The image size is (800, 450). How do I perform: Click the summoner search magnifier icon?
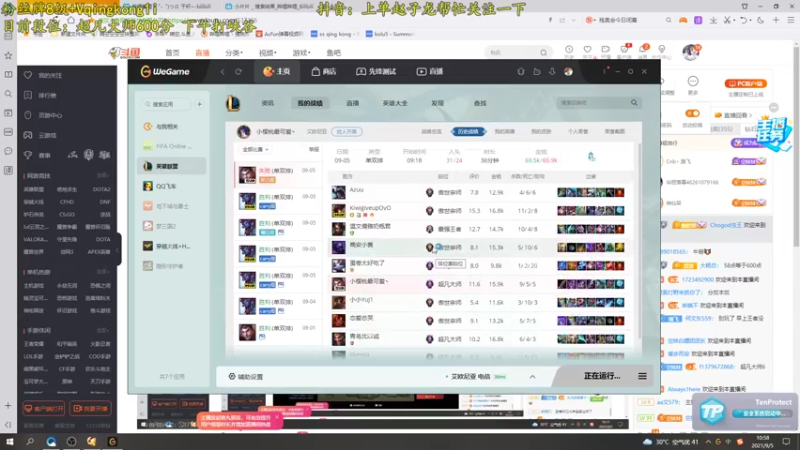634,103
